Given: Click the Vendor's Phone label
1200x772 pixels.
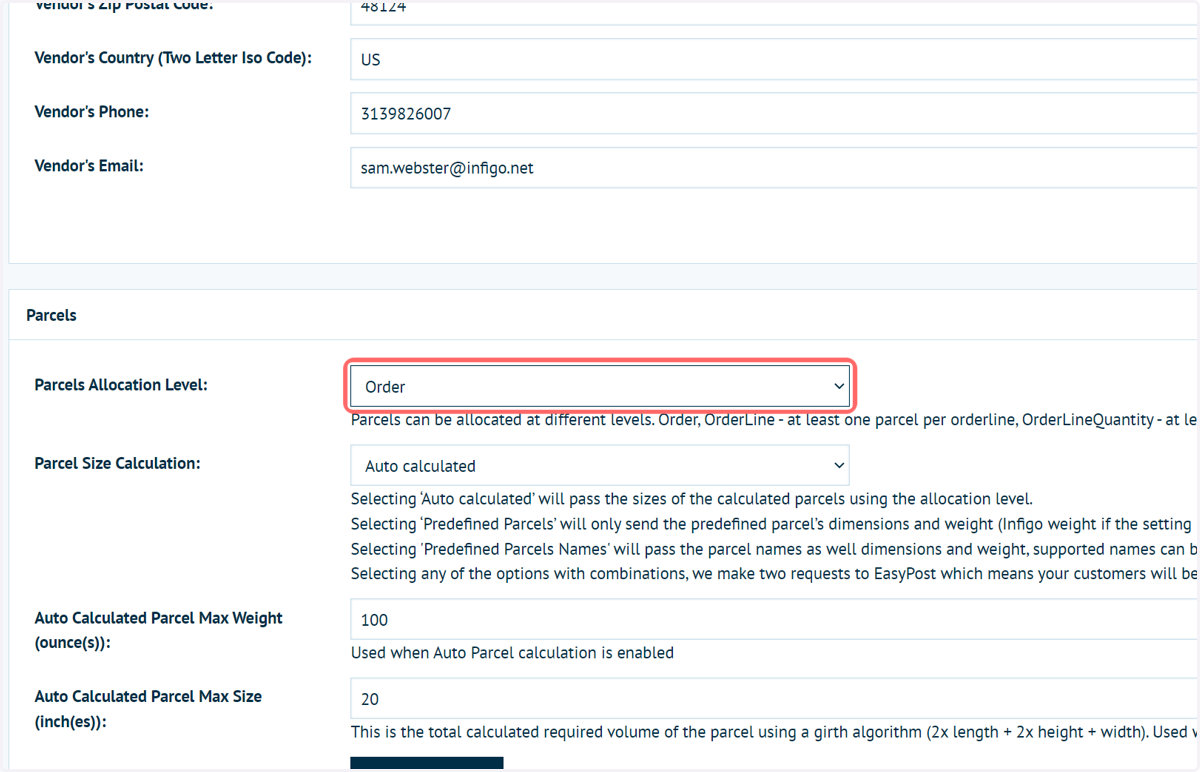Looking at the screenshot, I should tap(91, 112).
